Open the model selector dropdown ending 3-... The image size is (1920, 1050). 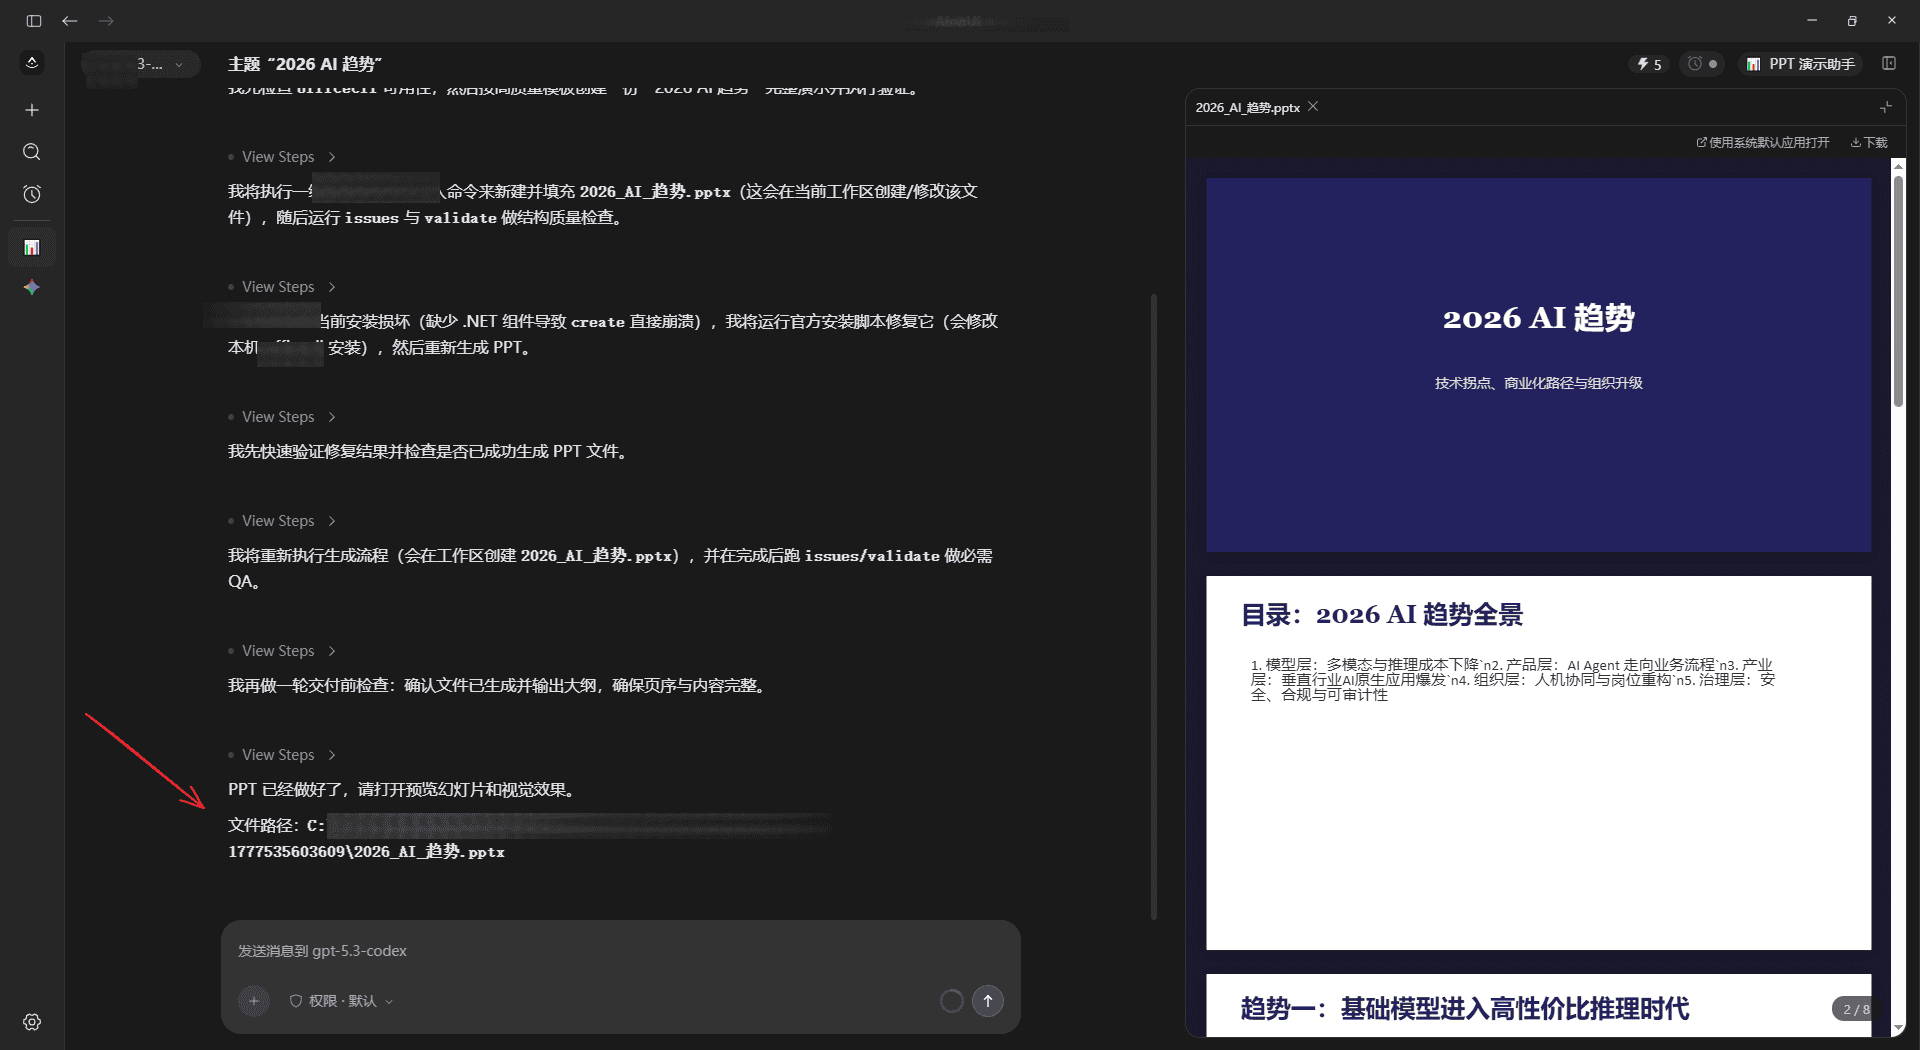pos(141,64)
